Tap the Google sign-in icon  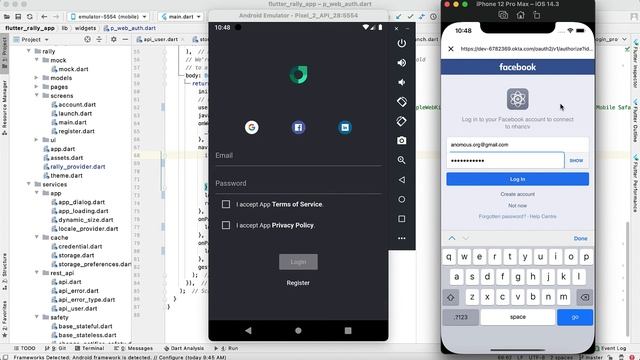click(x=251, y=127)
